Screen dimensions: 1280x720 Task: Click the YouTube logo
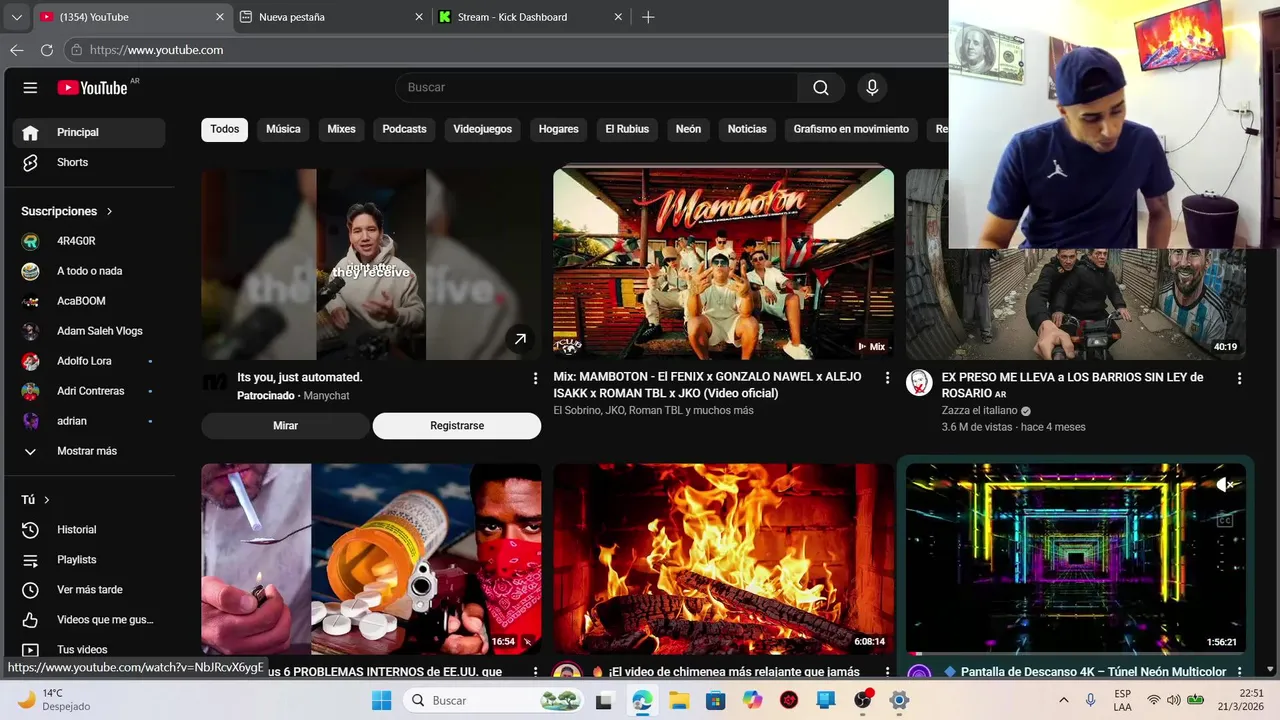click(x=92, y=88)
